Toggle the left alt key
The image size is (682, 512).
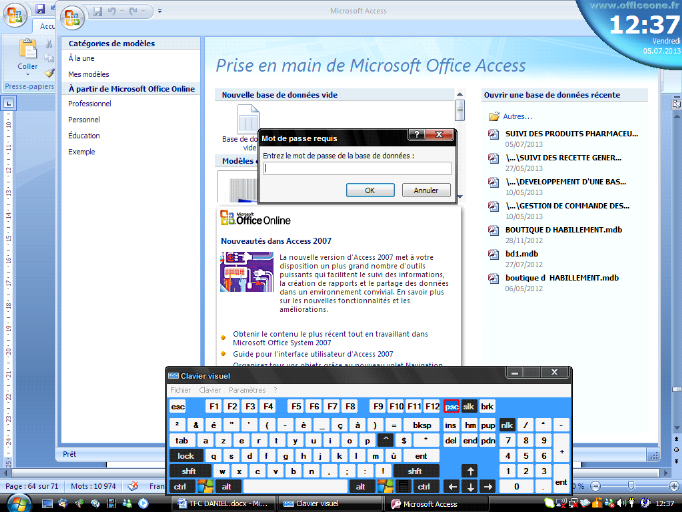click(x=227, y=486)
